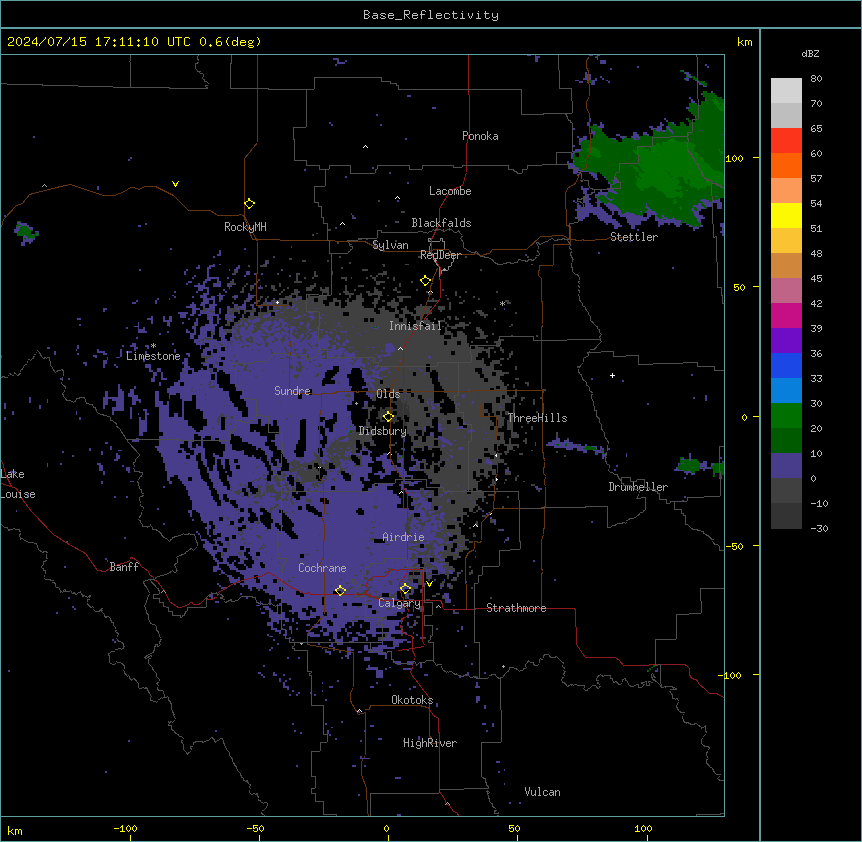Click the Innisfail city label
The width and height of the screenshot is (862, 842).
[x=415, y=326]
